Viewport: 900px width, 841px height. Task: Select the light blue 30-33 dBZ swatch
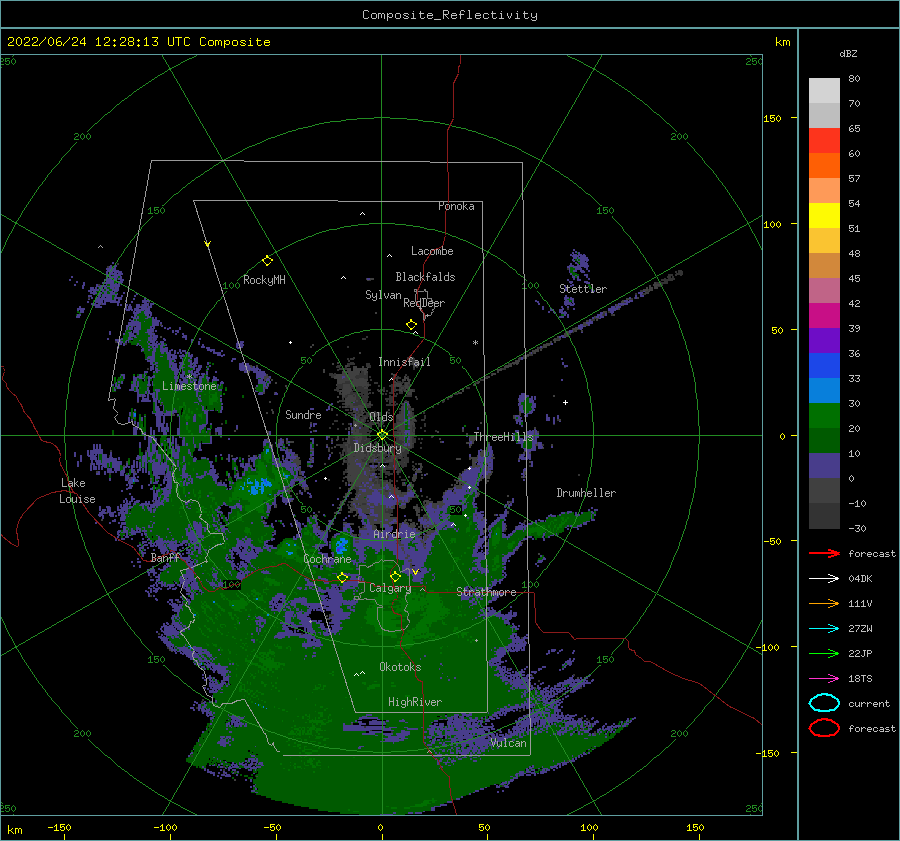click(824, 390)
